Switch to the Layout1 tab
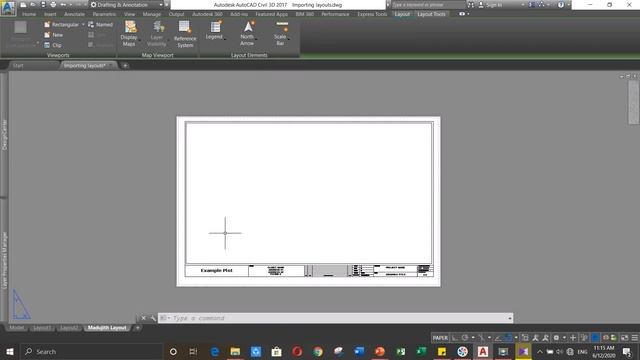The height and width of the screenshot is (360, 640). (42, 328)
